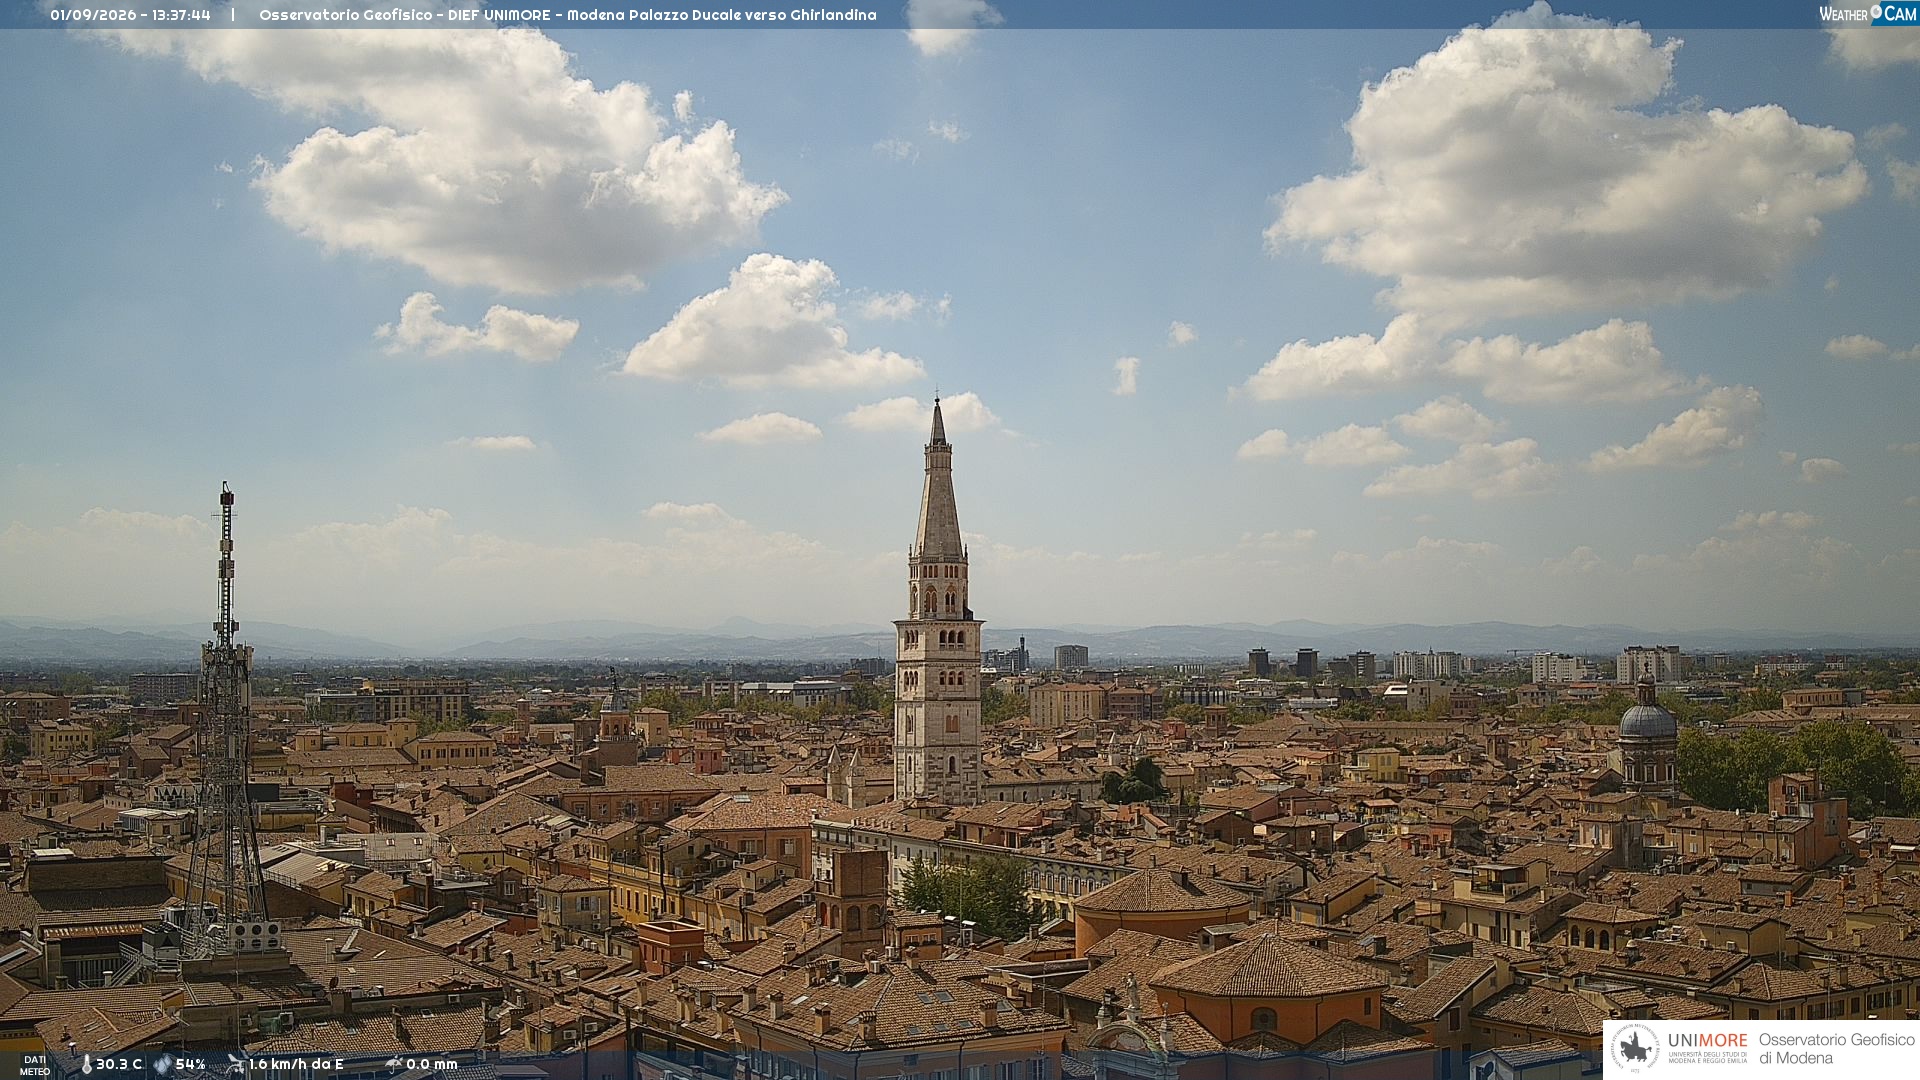Click Osservatorio Geofisico di Modena label
The width and height of the screenshot is (1920, 1080).
click(1836, 1048)
